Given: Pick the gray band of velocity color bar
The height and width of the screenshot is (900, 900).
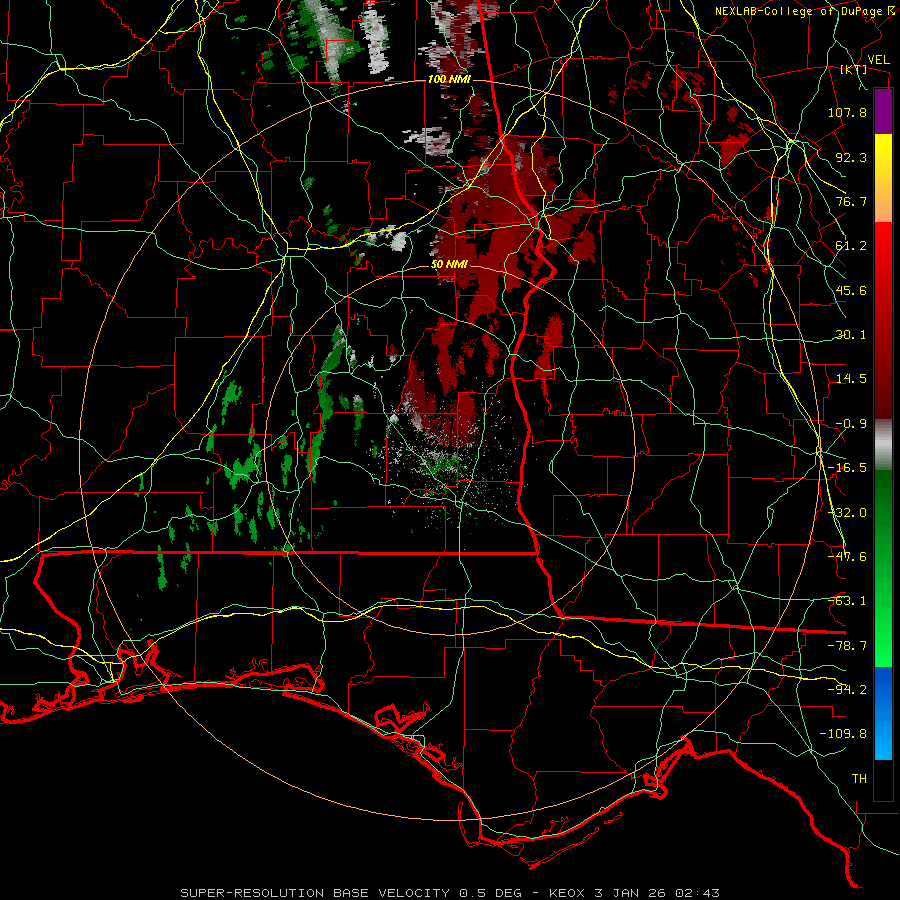Looking at the screenshot, I should (883, 445).
